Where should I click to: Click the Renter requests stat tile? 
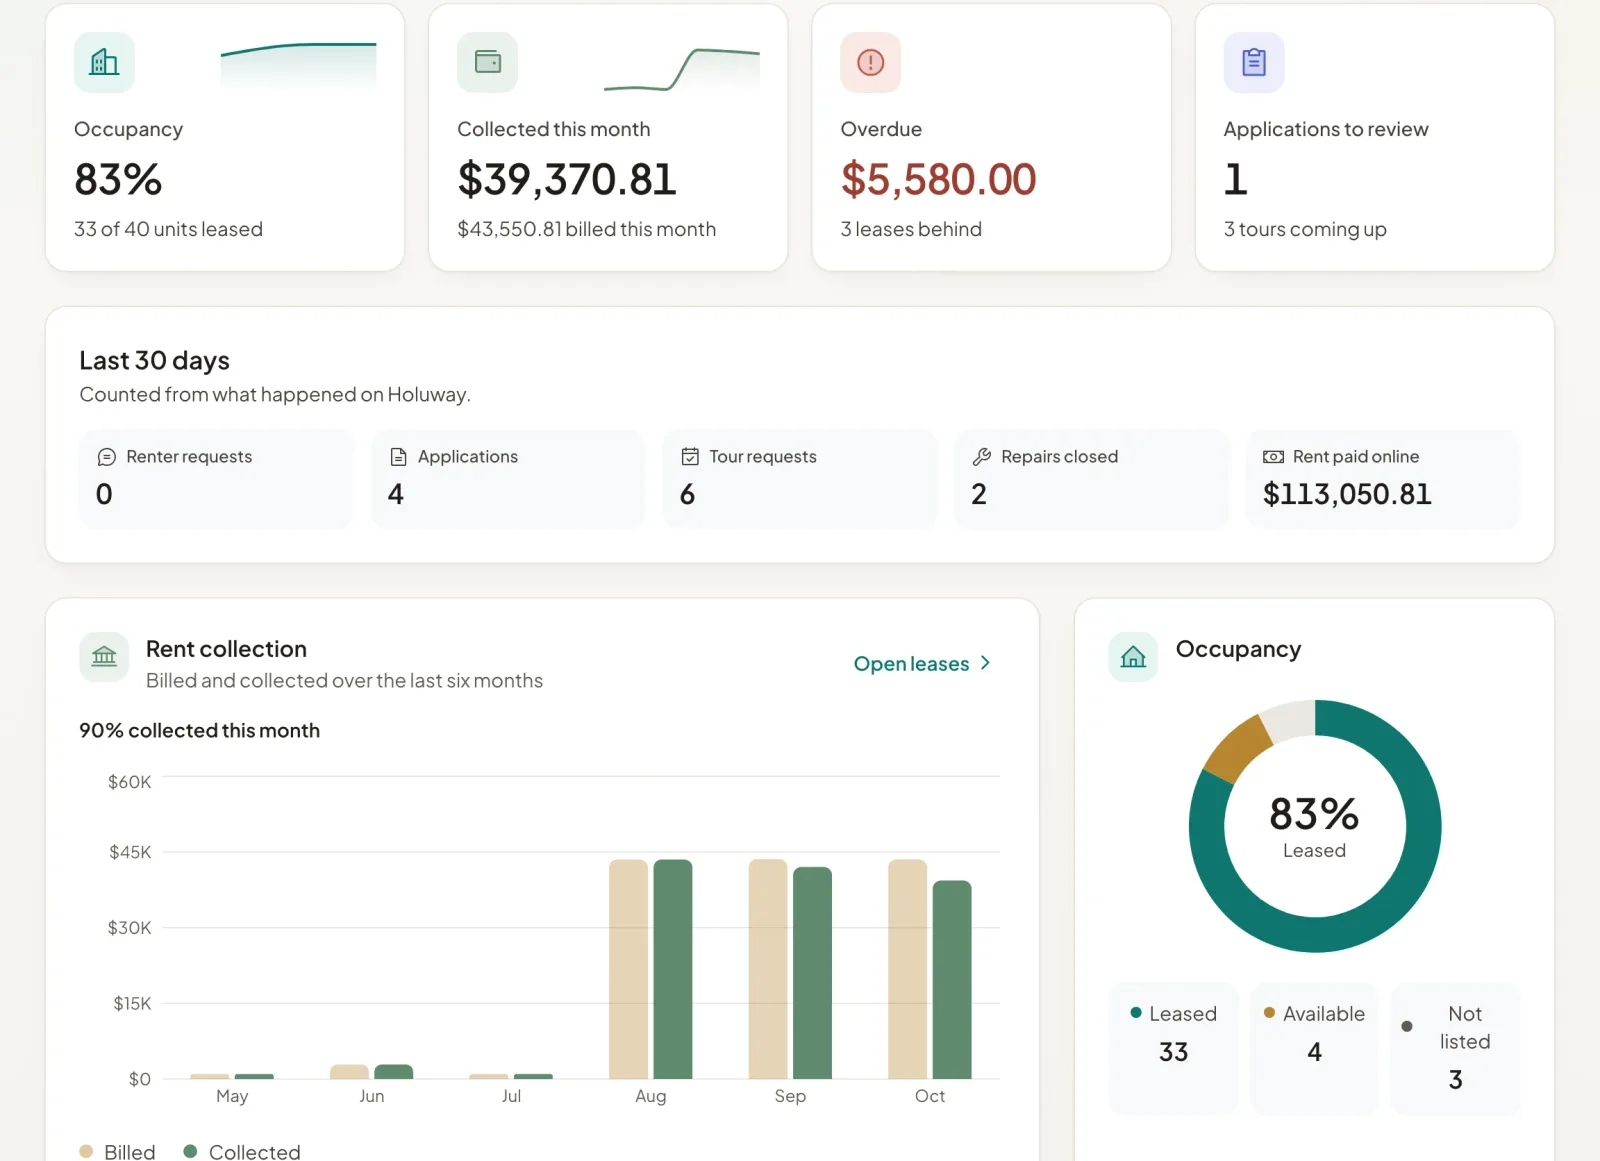(216, 479)
